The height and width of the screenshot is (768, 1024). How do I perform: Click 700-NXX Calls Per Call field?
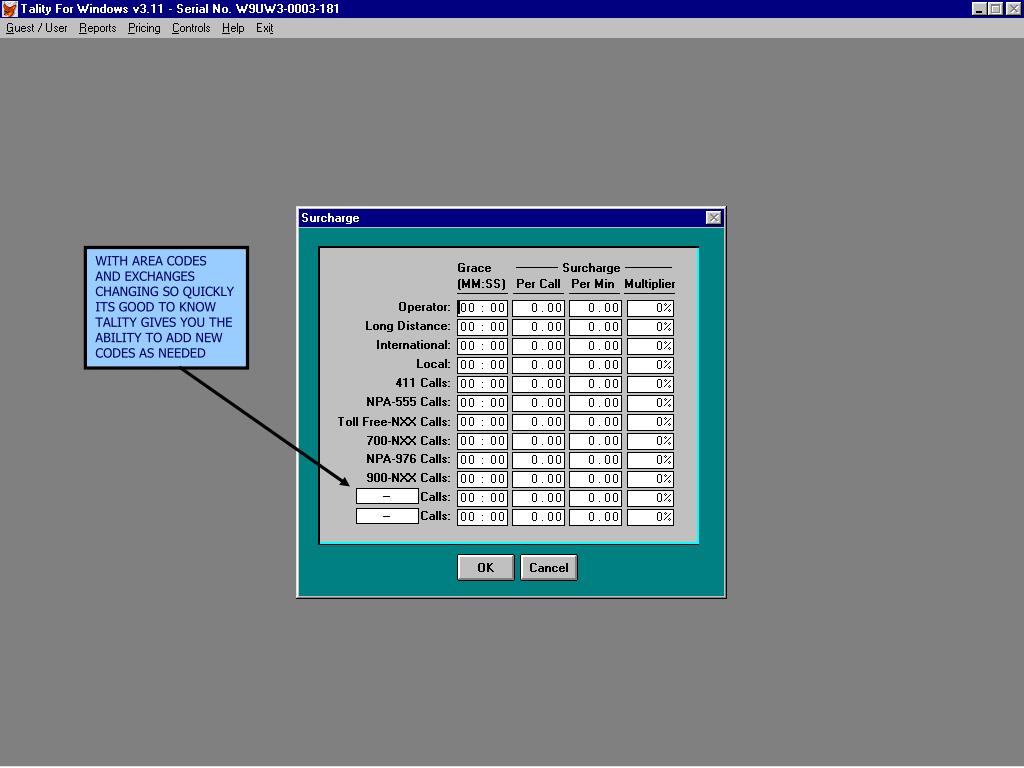point(539,441)
